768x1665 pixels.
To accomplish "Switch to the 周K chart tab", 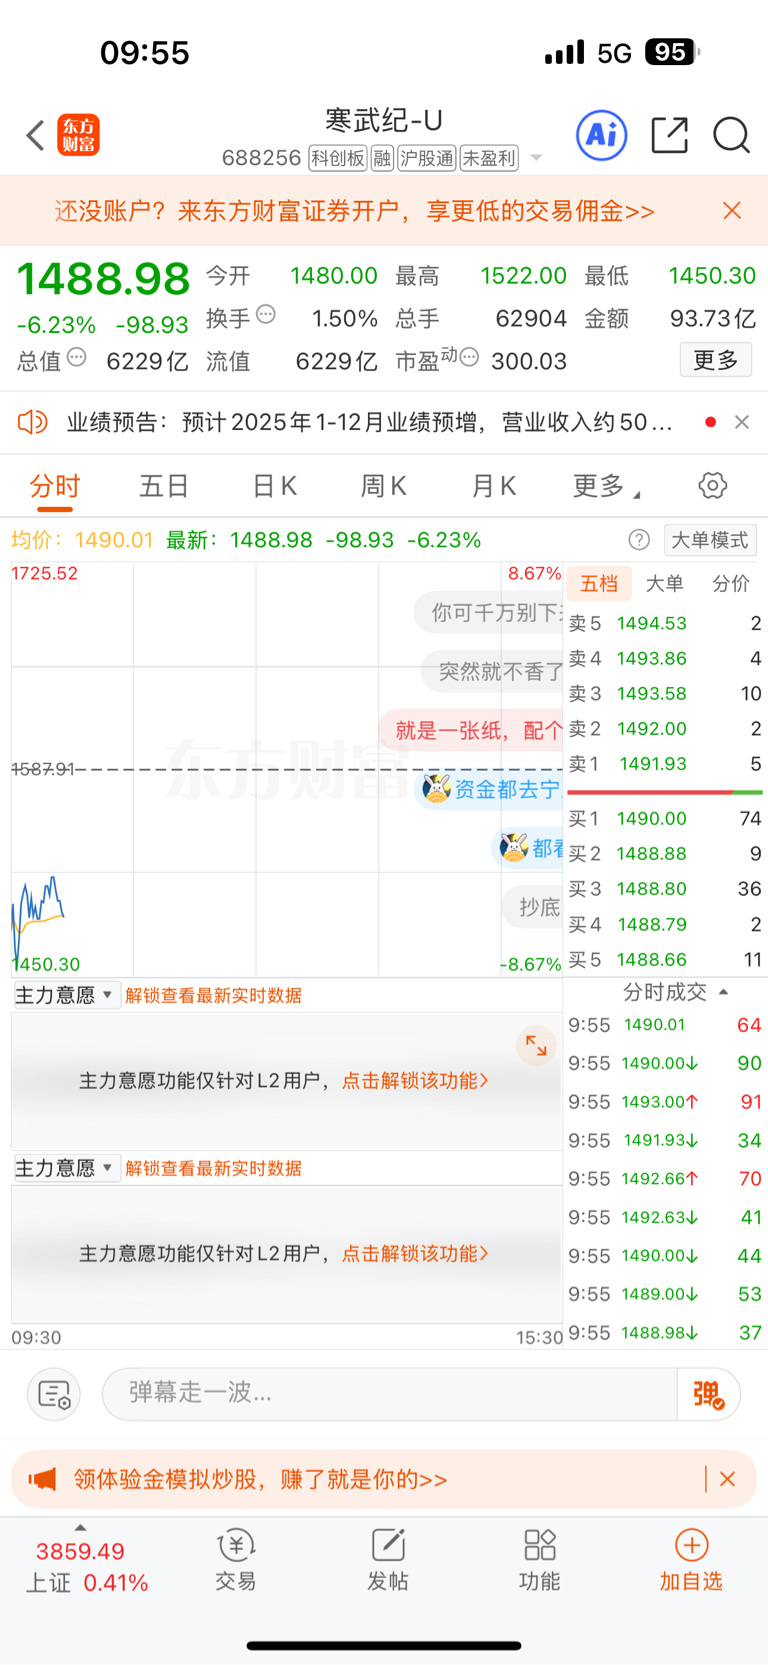I will coord(384,487).
